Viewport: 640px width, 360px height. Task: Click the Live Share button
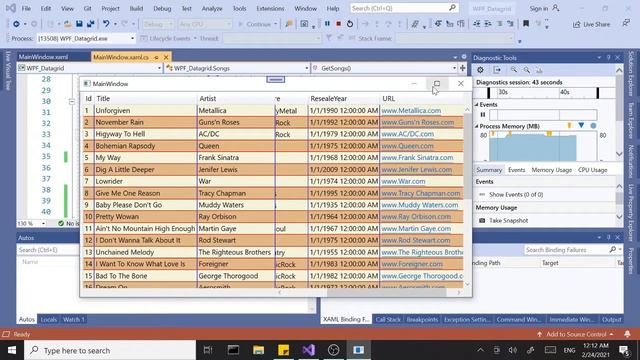(x=591, y=24)
